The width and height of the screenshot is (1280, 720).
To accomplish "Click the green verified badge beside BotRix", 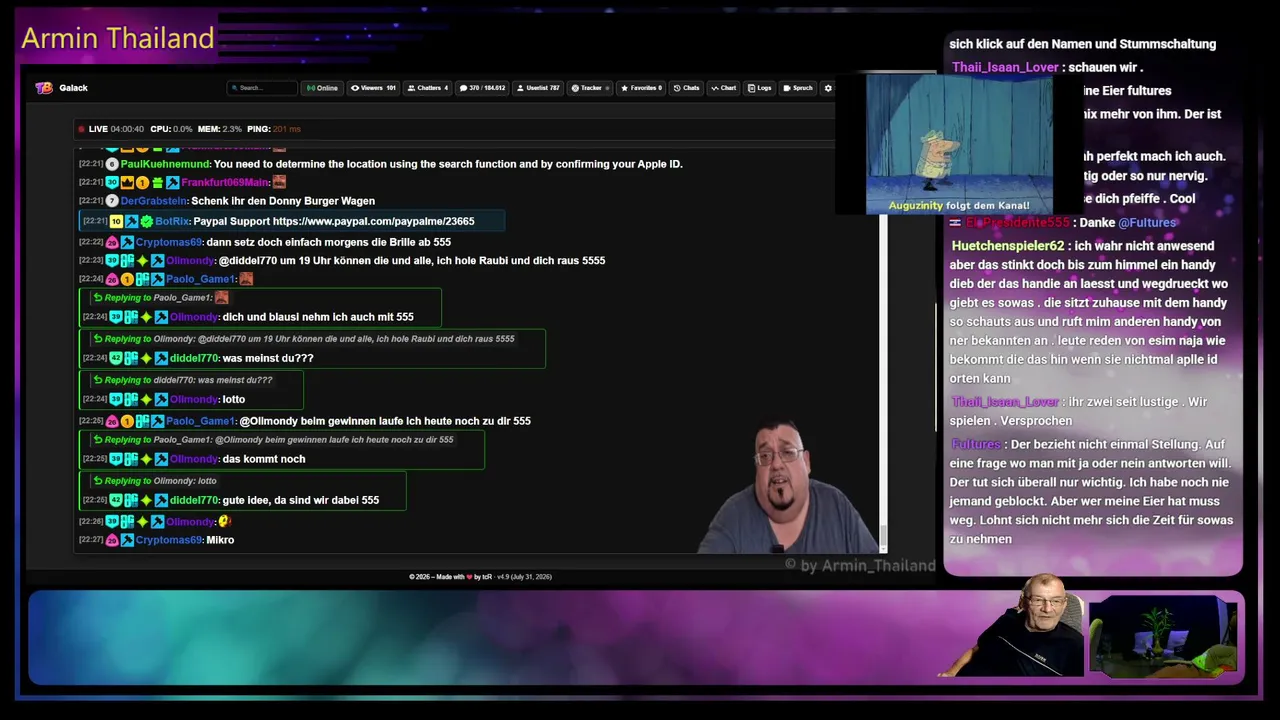I will pyautogui.click(x=147, y=221).
